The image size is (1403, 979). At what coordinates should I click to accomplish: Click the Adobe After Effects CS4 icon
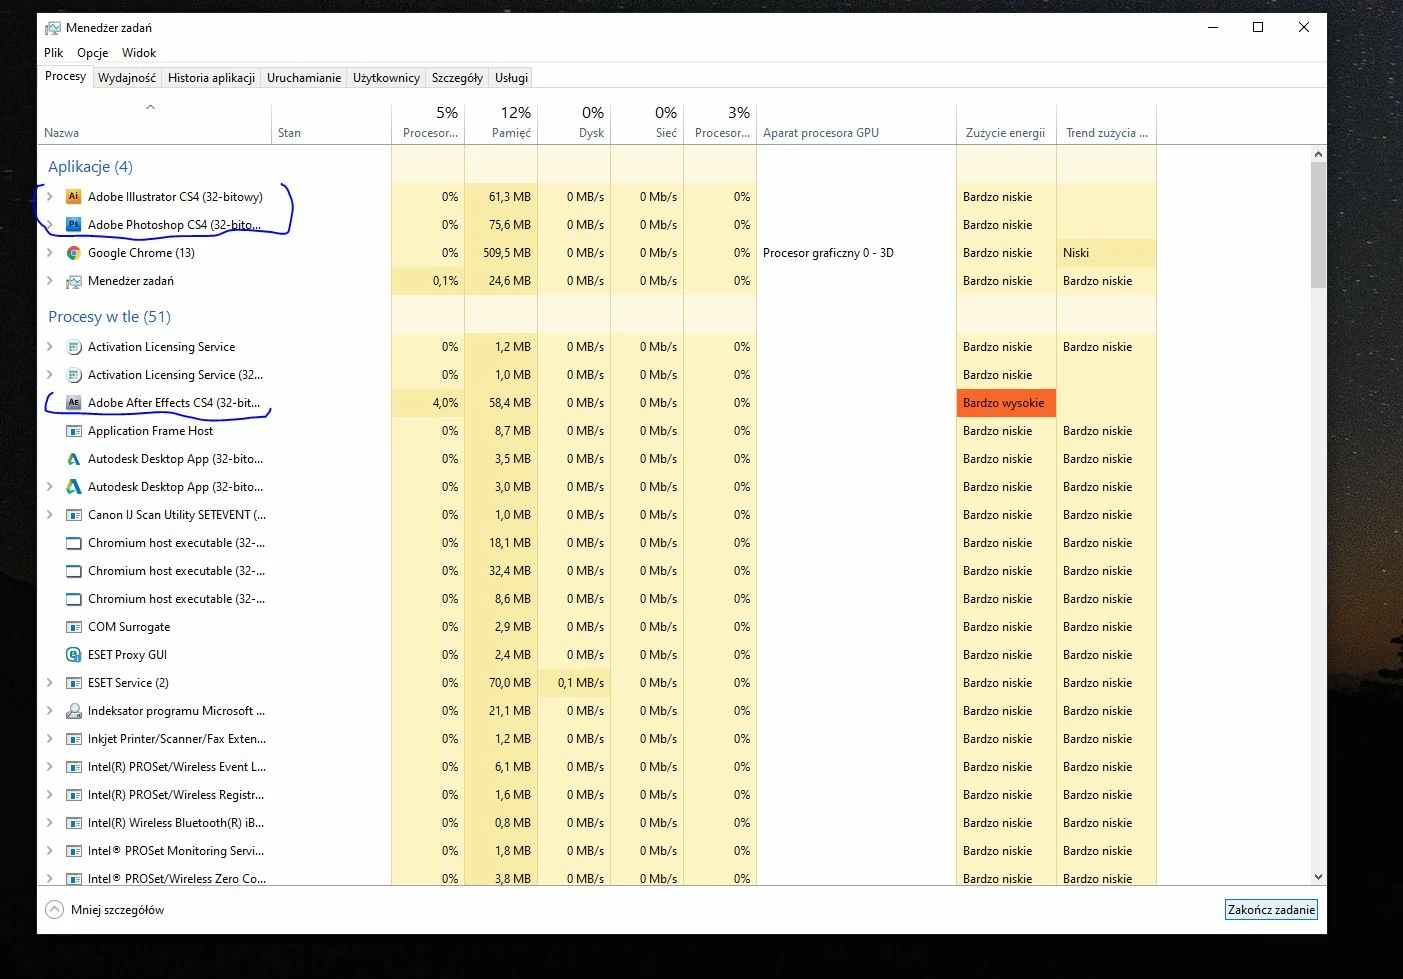pos(73,403)
